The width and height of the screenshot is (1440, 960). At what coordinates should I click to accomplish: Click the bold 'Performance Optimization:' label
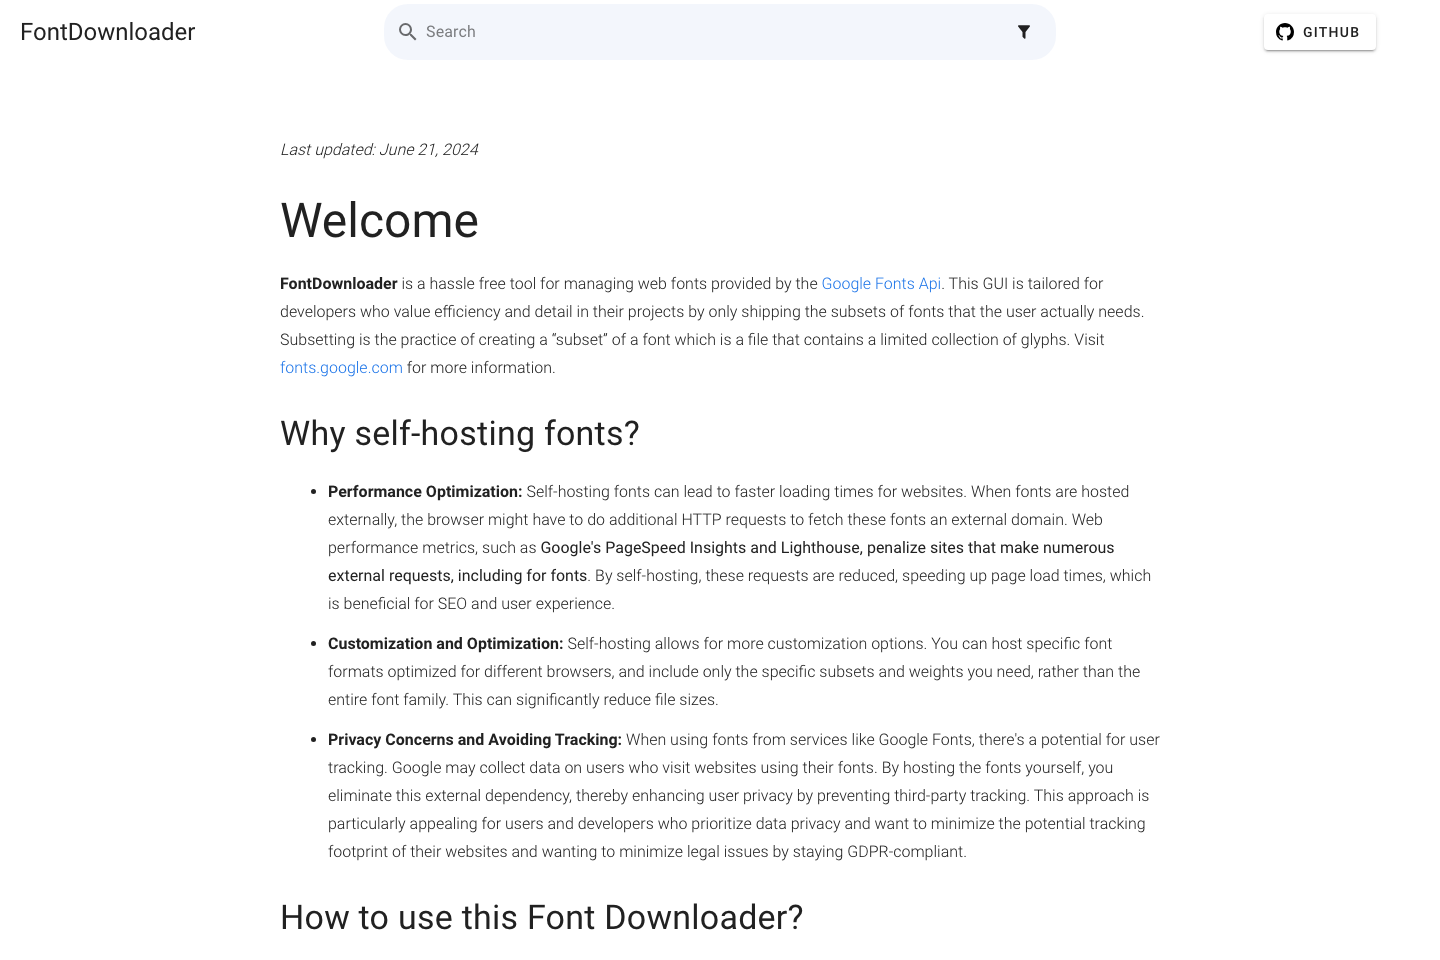pos(424,491)
